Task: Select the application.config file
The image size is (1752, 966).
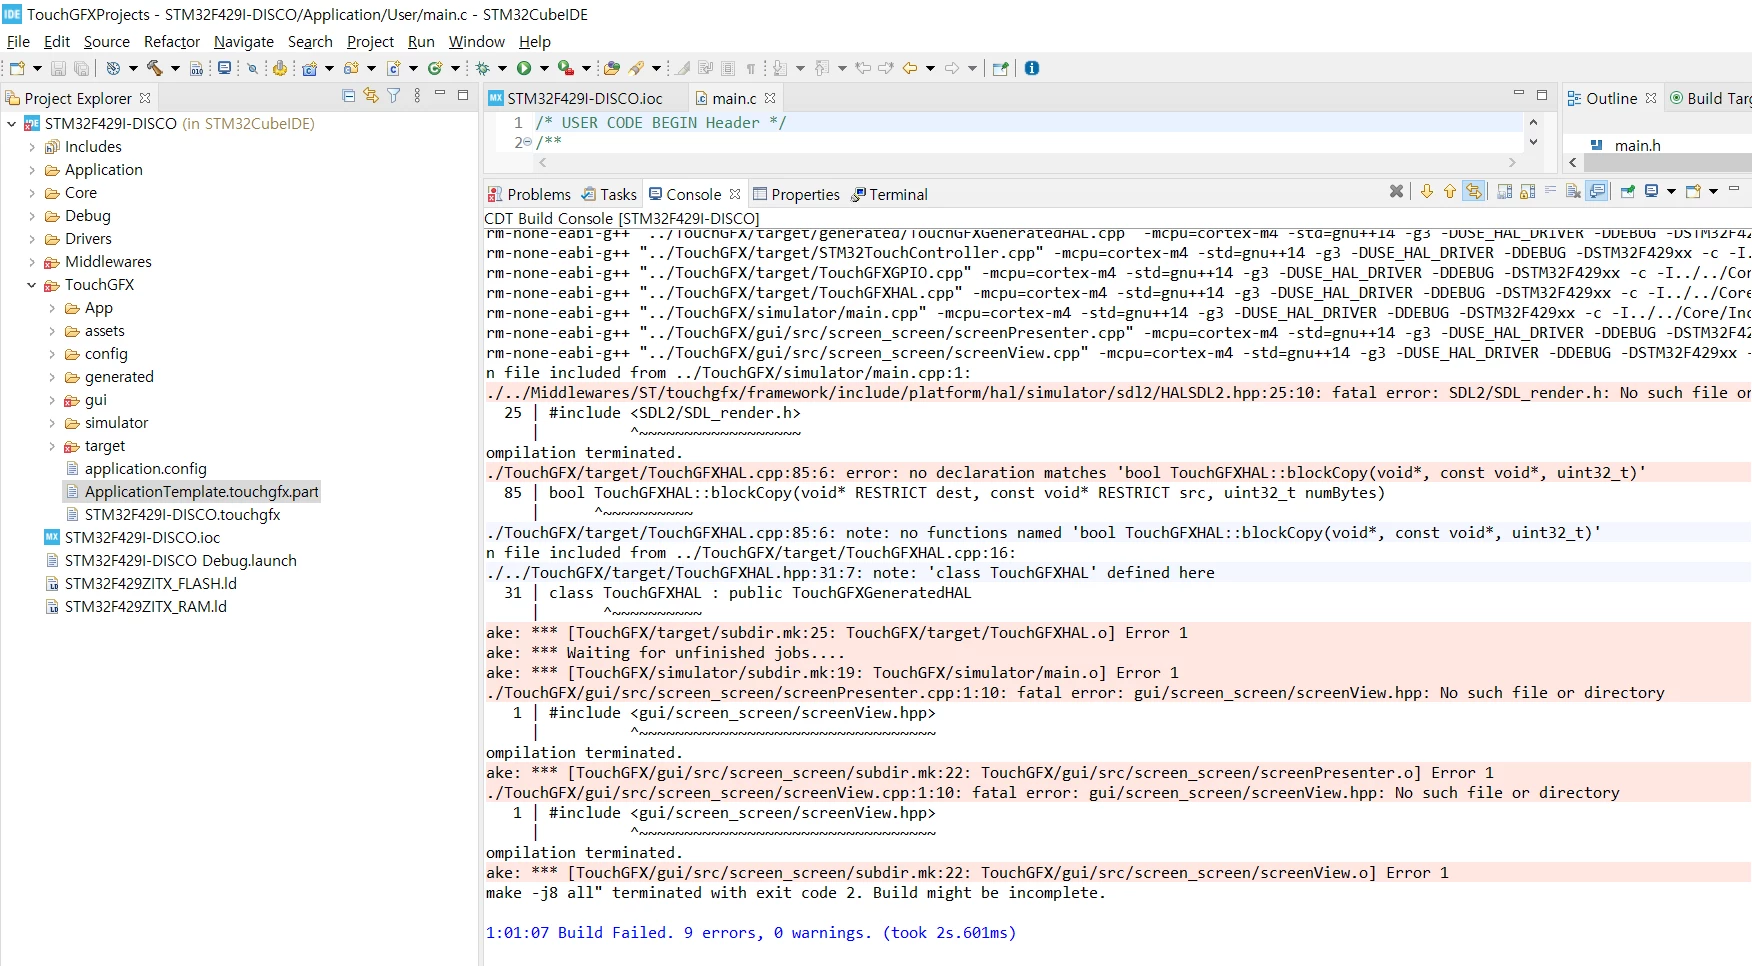Action: (136, 469)
